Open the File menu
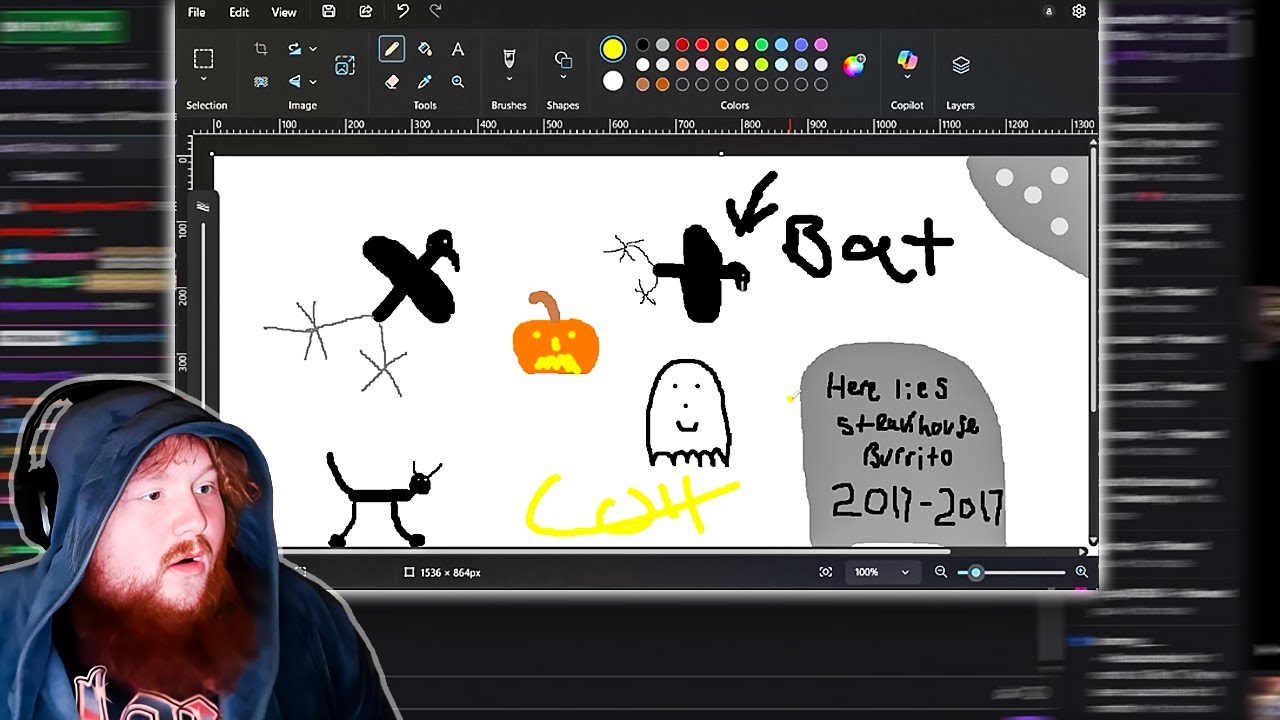This screenshot has height=720, width=1280. point(197,12)
